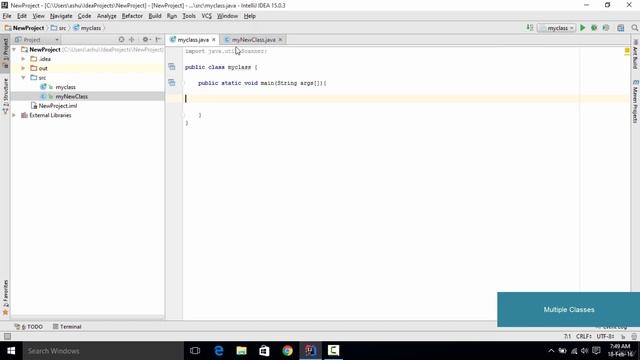Toggle the Maven Projects side tool window
The image size is (640, 360).
(635, 101)
